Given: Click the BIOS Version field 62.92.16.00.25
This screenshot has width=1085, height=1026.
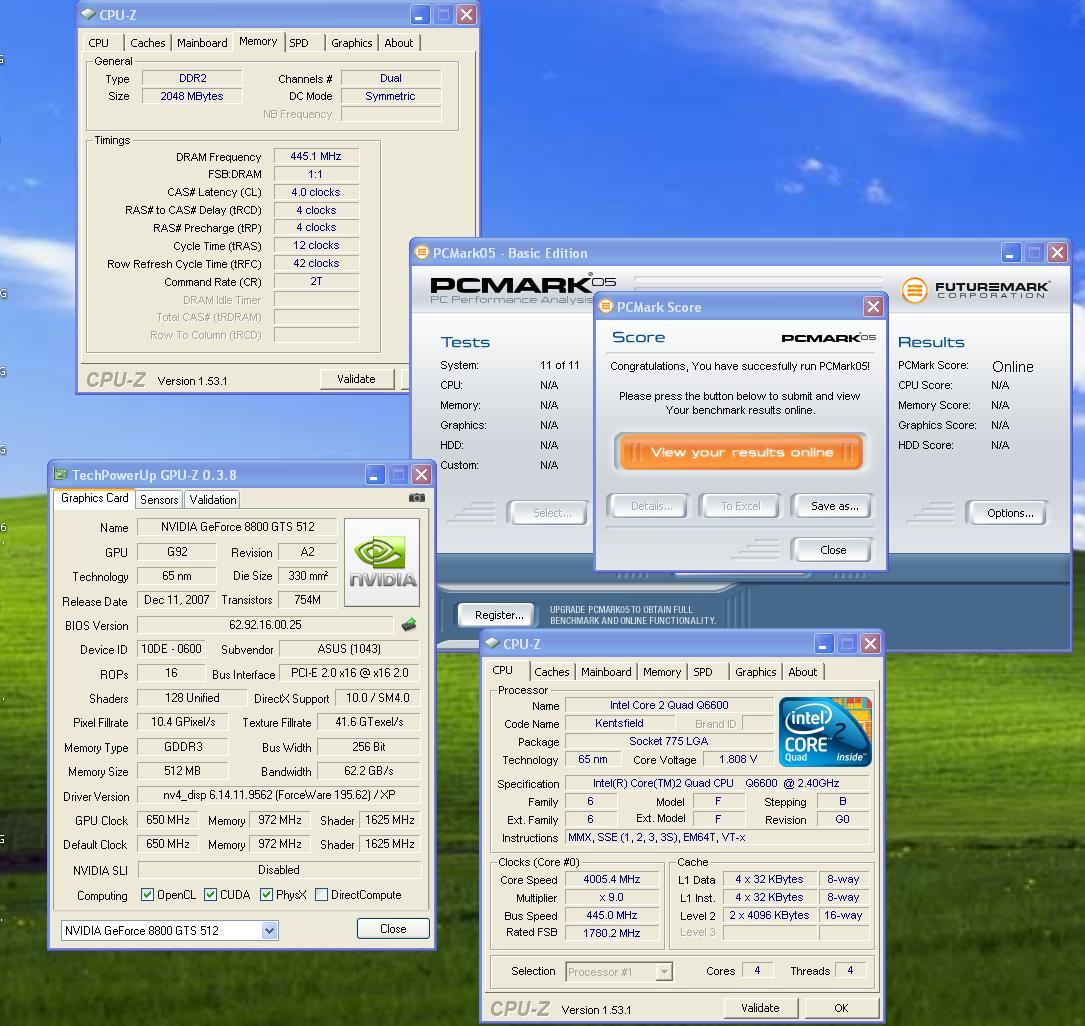Looking at the screenshot, I should pos(265,625).
